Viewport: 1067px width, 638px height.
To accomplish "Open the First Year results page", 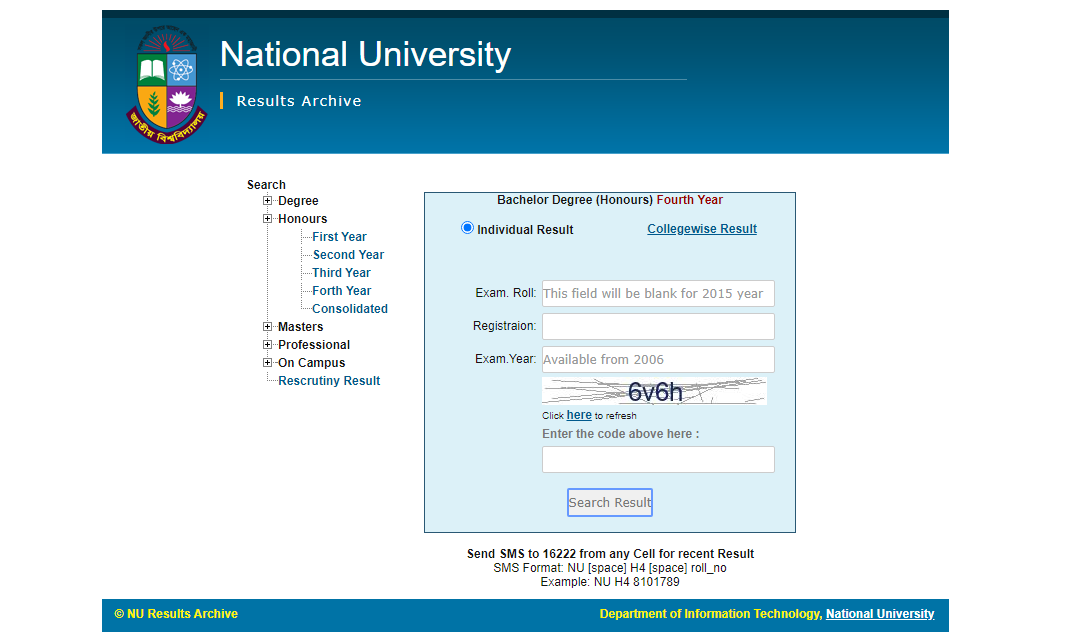I will [x=339, y=237].
